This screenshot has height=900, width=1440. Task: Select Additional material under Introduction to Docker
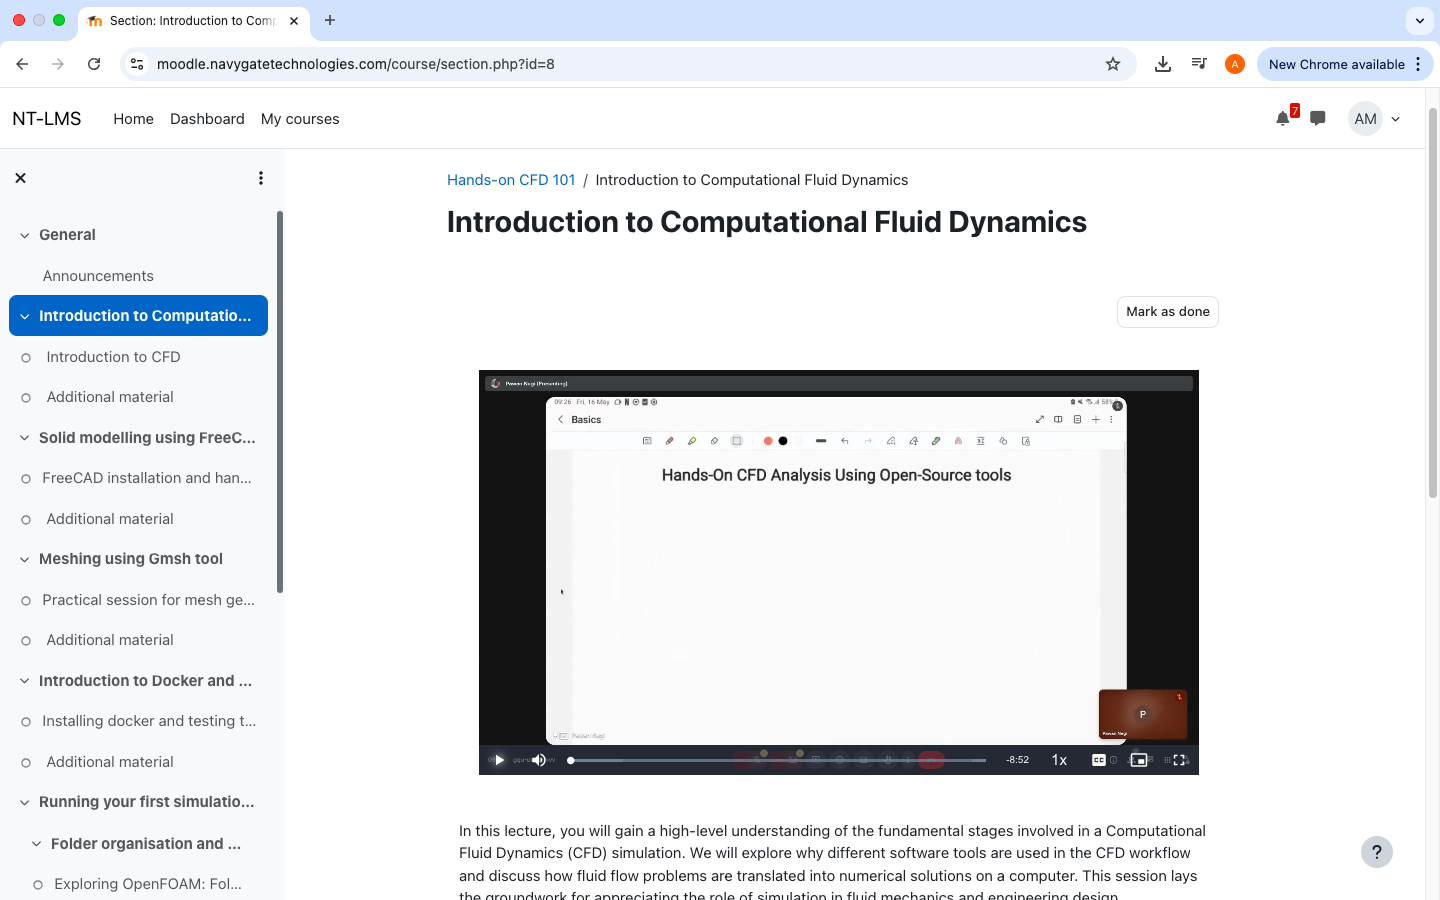tap(109, 761)
